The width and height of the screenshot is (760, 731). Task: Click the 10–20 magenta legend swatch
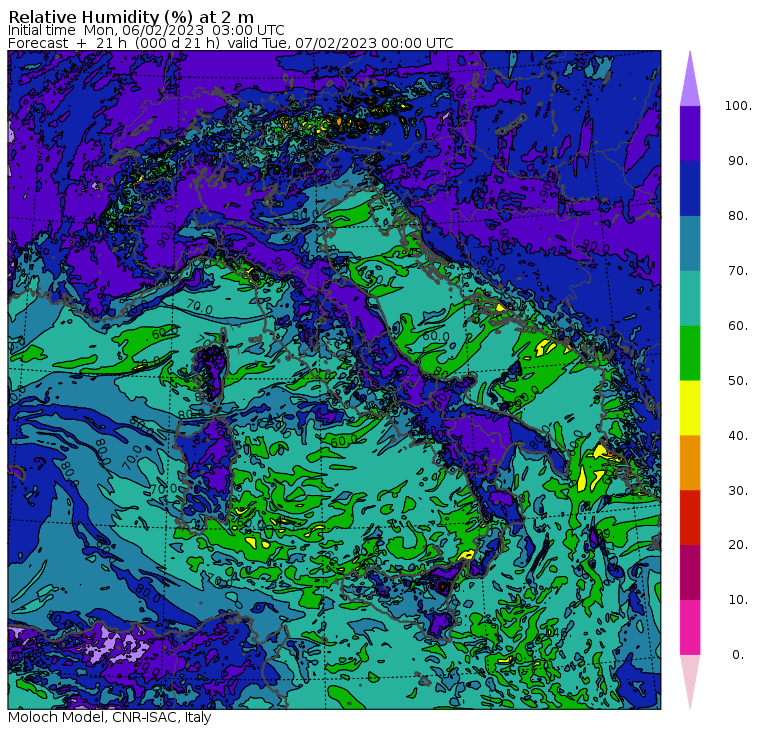click(x=690, y=572)
